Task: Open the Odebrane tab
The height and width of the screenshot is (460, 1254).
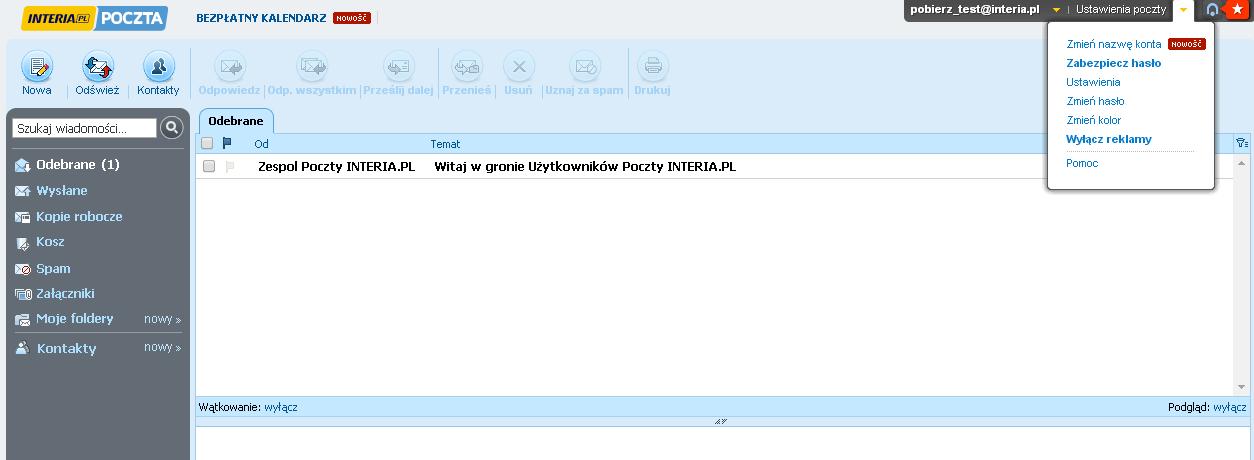Action: (x=236, y=121)
